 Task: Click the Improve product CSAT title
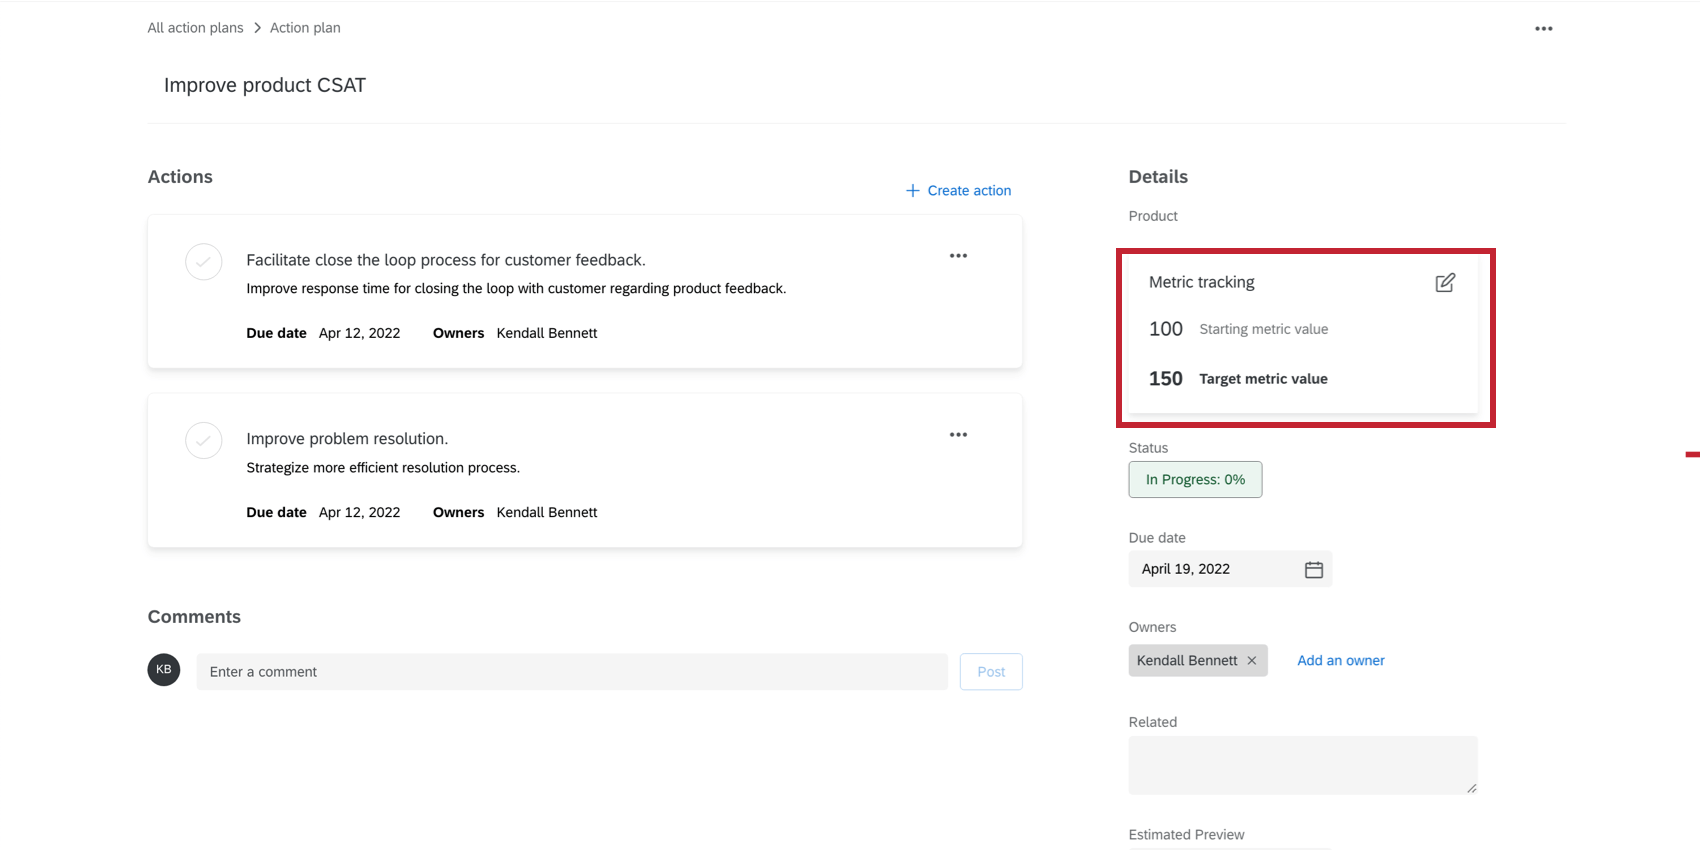[x=265, y=86]
